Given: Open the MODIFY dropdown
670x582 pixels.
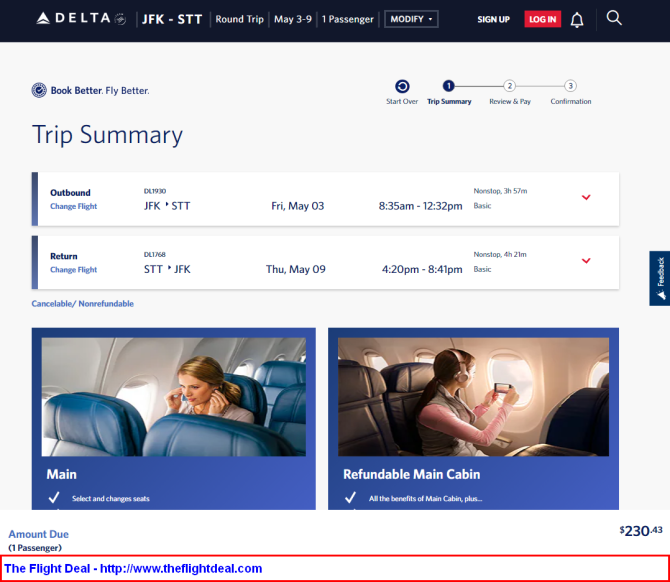Looking at the screenshot, I should 411,19.
